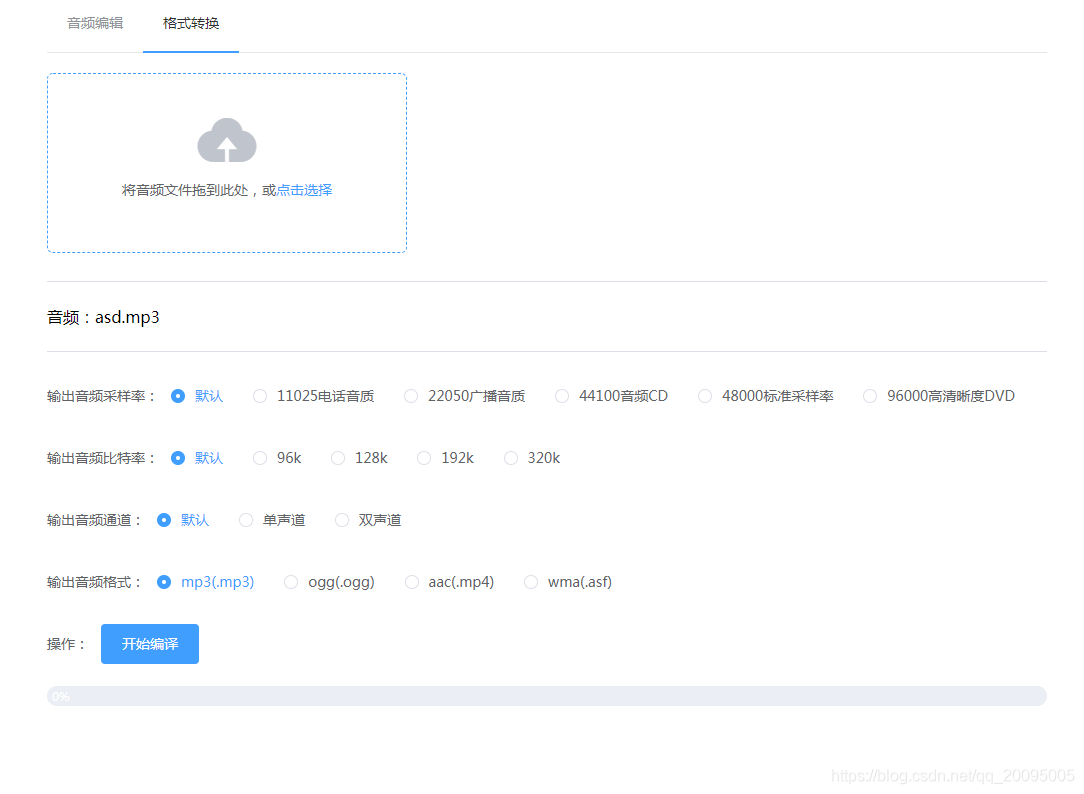Click the 输出音频比特率 label
The height and width of the screenshot is (794, 1084).
coord(101,458)
